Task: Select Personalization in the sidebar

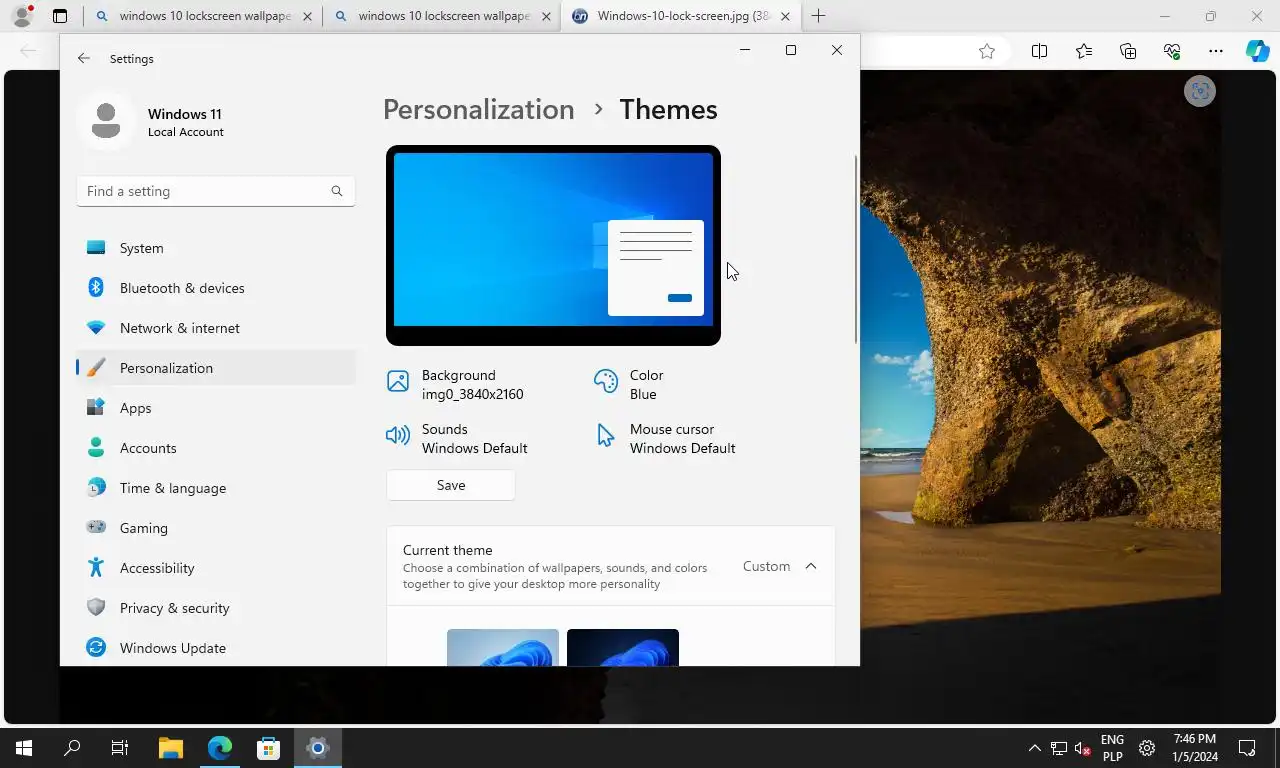Action: click(x=216, y=368)
